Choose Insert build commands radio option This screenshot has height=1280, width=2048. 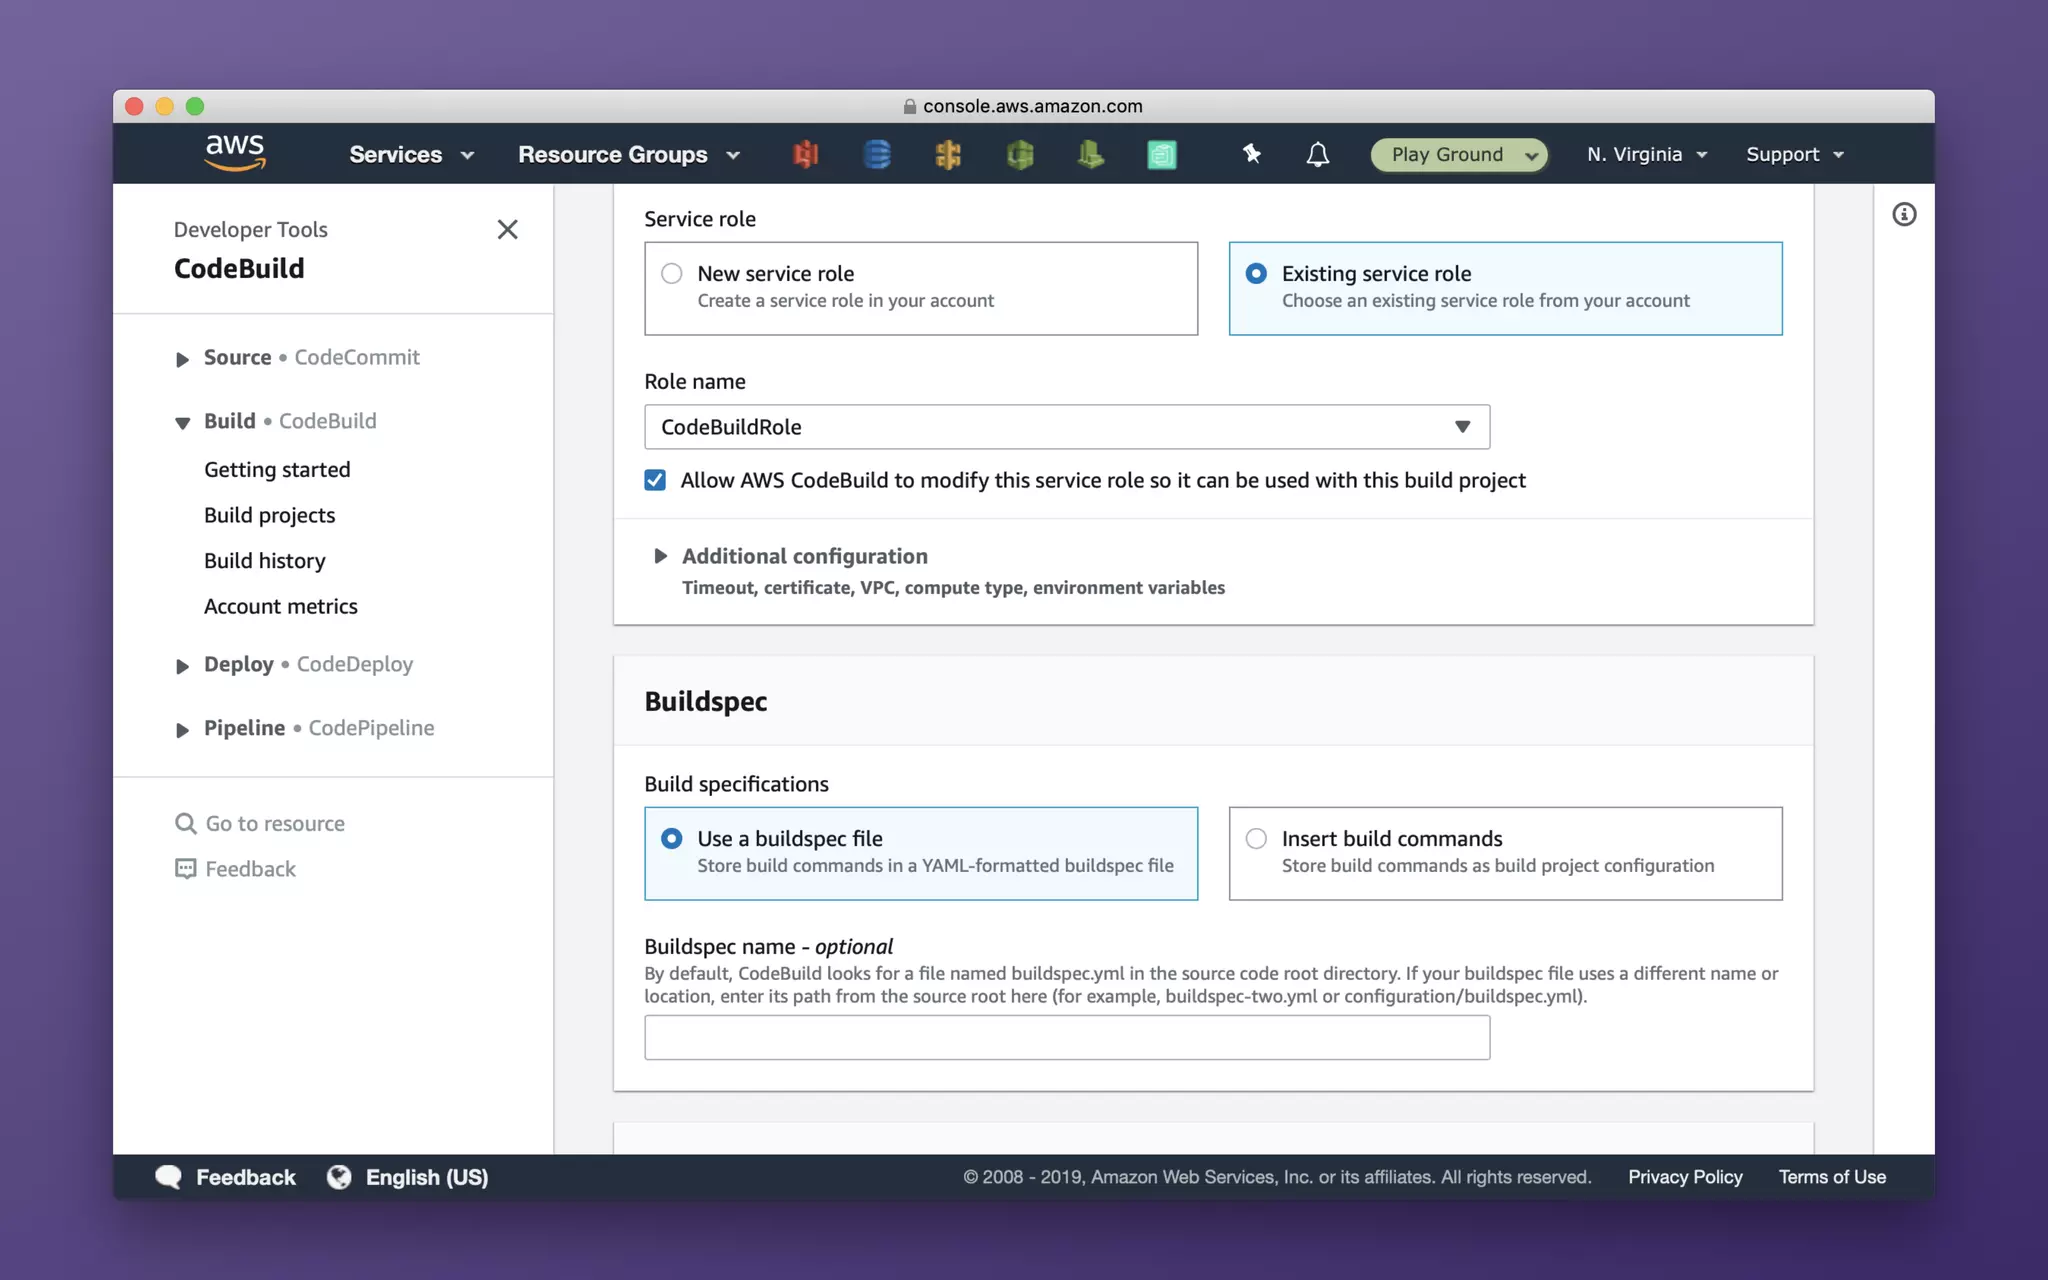pyautogui.click(x=1256, y=838)
